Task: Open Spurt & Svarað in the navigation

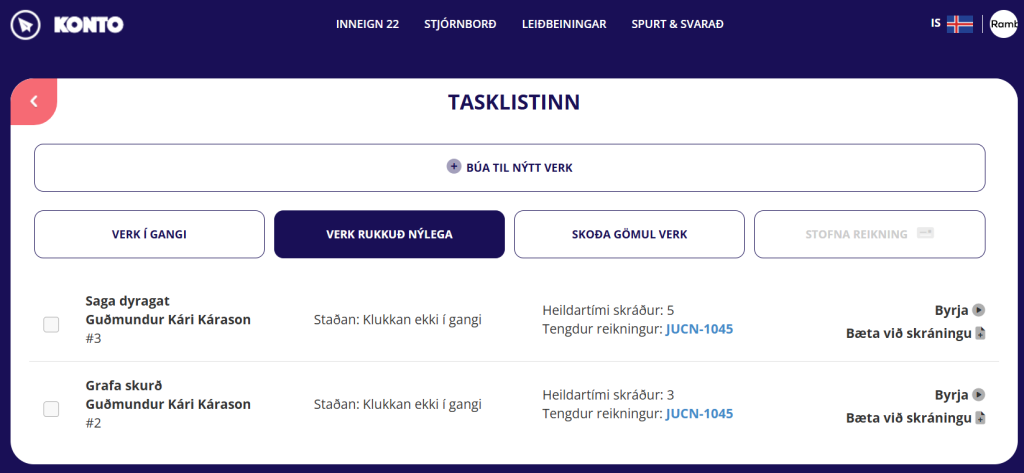Action: [x=677, y=24]
